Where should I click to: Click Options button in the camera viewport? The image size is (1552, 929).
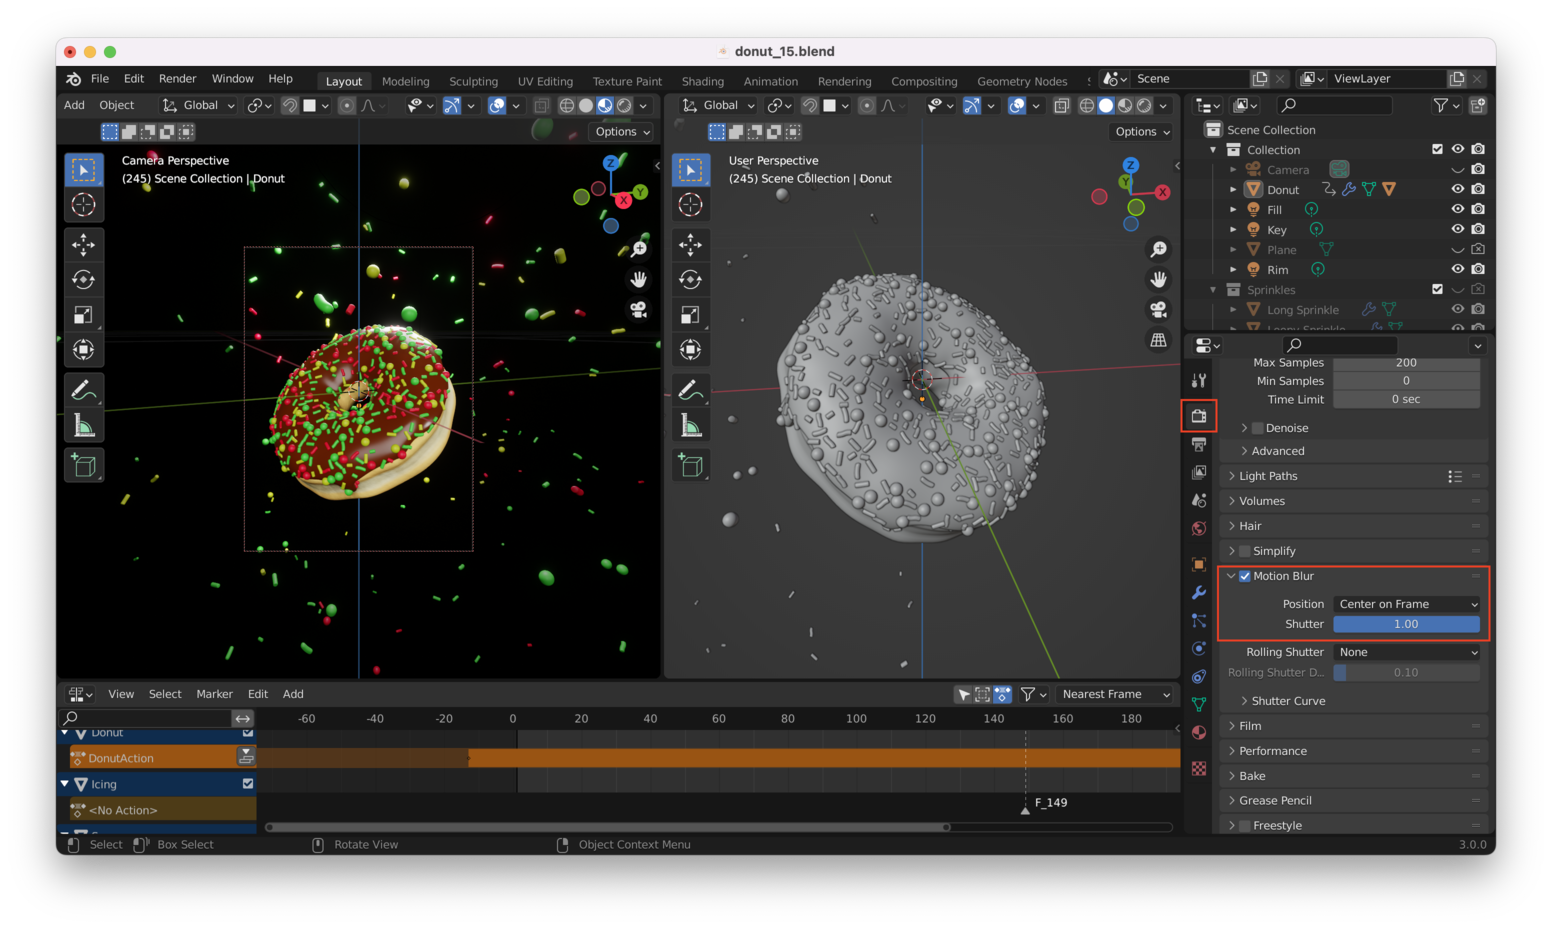click(622, 132)
